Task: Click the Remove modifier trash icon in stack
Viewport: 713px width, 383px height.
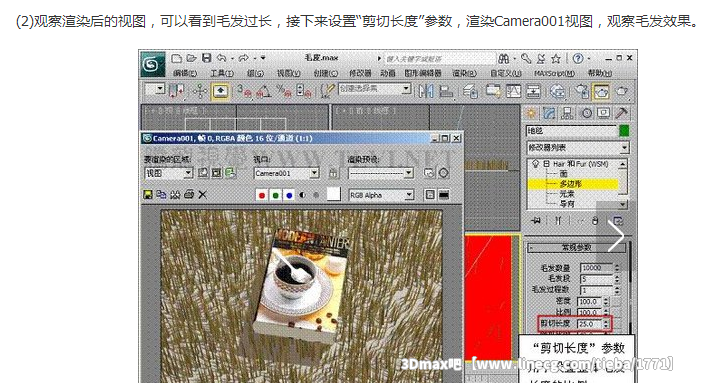Action: click(594, 221)
